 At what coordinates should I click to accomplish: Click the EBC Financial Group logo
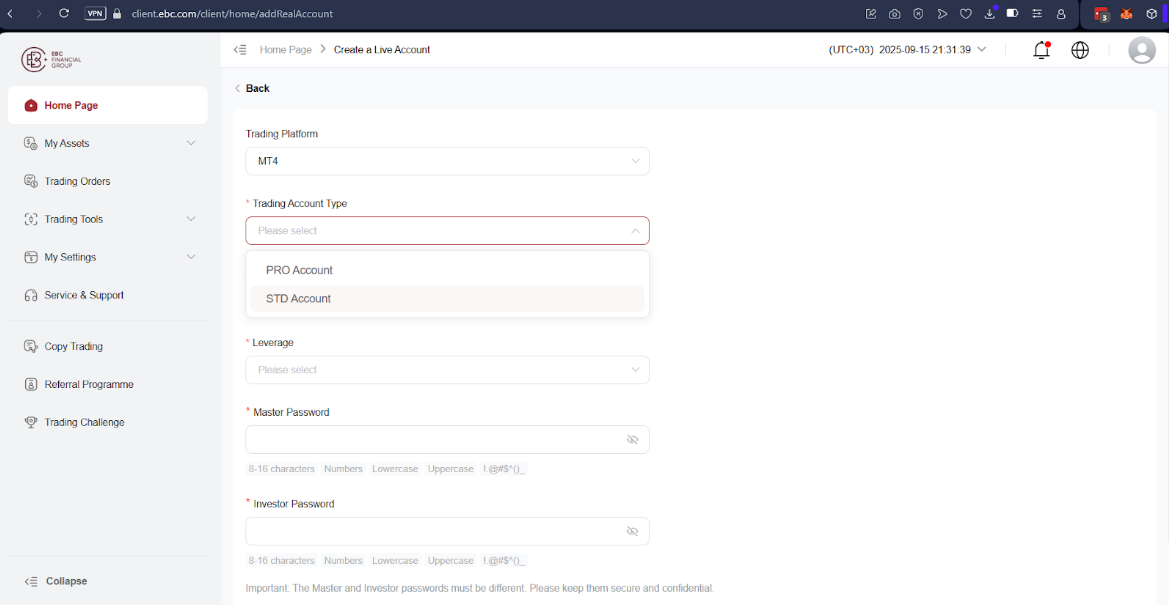[x=51, y=60]
